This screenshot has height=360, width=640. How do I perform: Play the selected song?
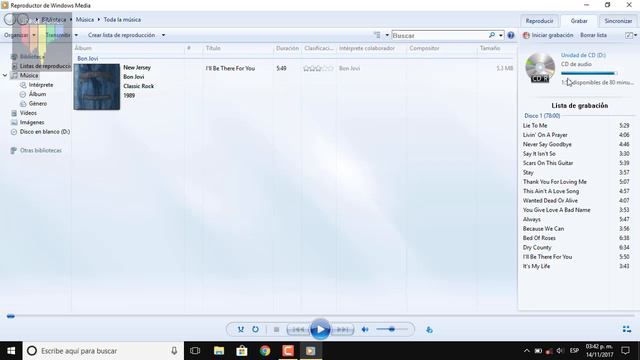[320, 329]
